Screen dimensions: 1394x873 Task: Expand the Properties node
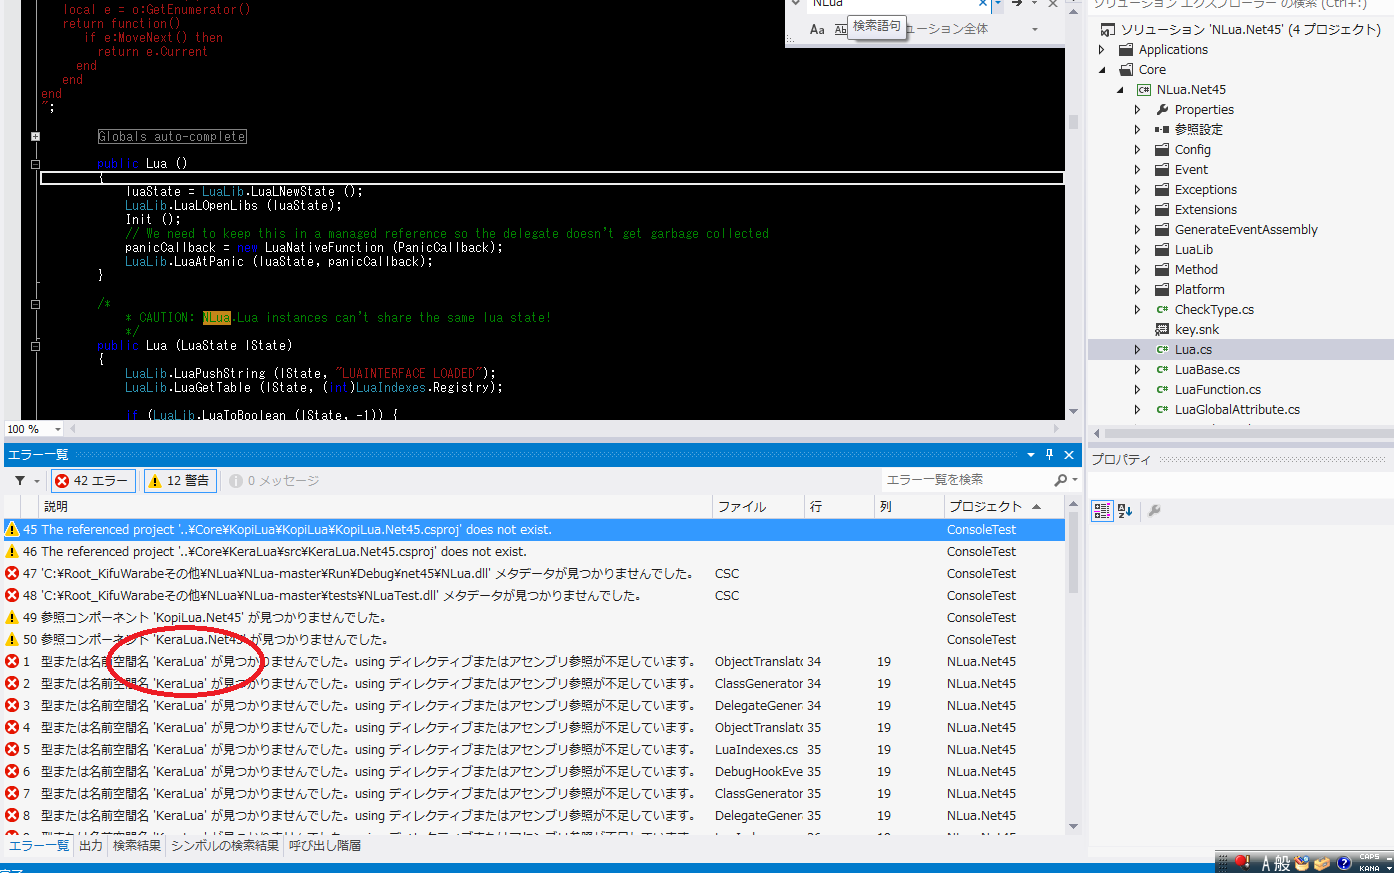point(1137,110)
